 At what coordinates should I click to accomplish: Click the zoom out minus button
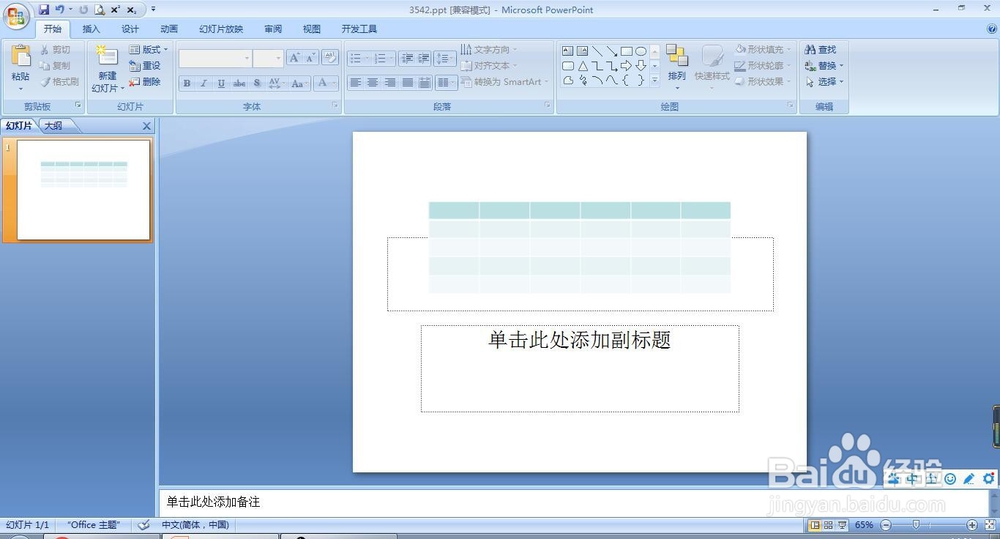[x=886, y=525]
